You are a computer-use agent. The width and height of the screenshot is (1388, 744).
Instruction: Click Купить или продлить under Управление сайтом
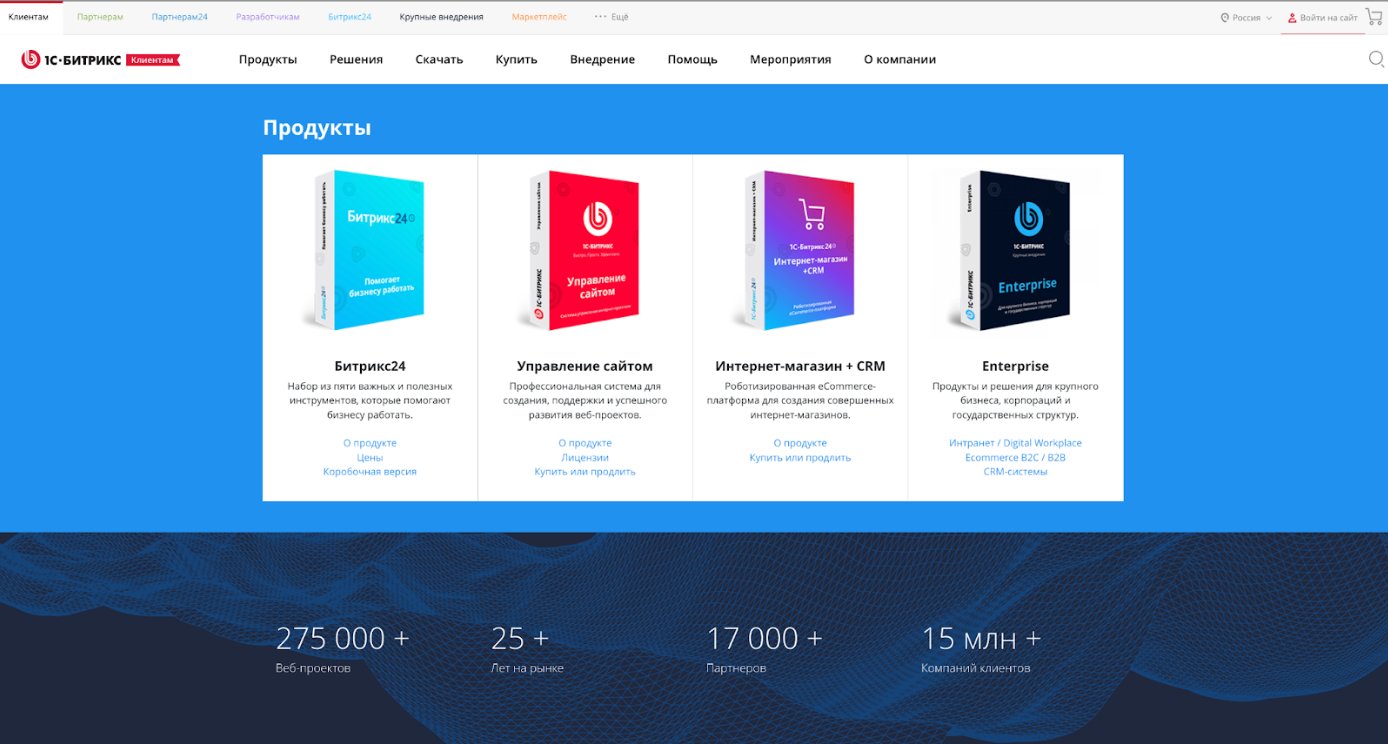(x=585, y=471)
